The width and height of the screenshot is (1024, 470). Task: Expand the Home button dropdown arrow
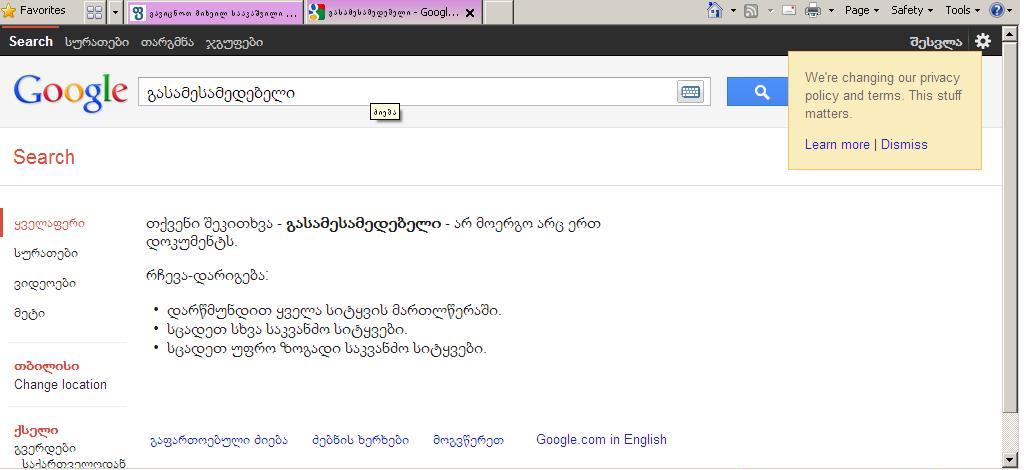[733, 10]
